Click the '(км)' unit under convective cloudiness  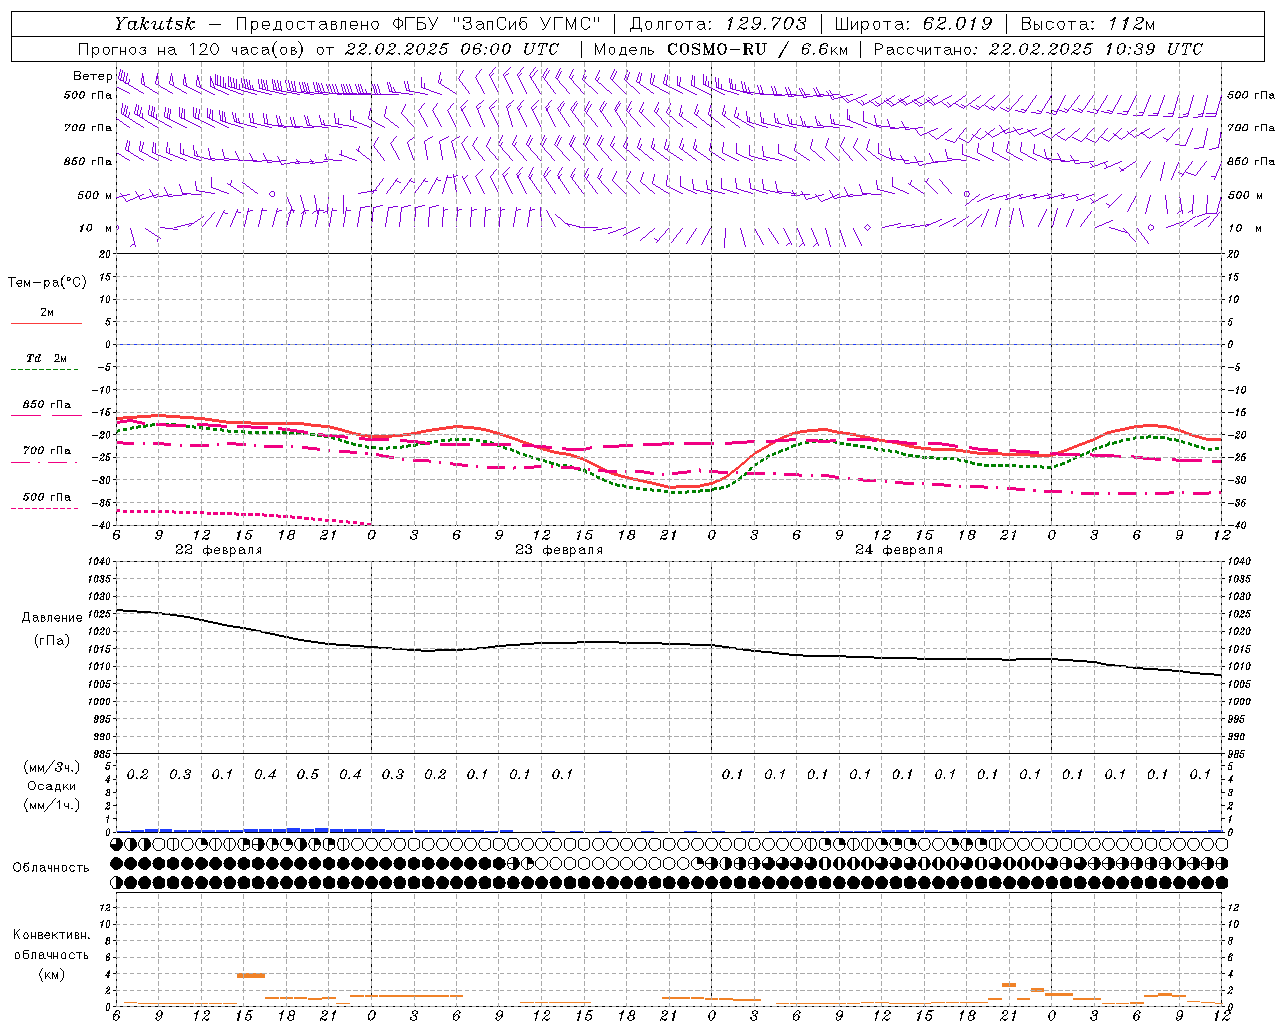pos(51,974)
